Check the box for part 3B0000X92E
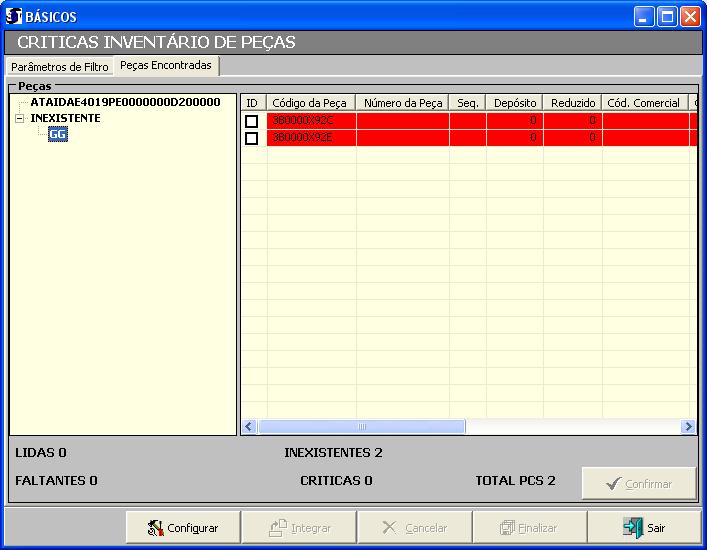The height and width of the screenshot is (550, 707). pos(252,138)
